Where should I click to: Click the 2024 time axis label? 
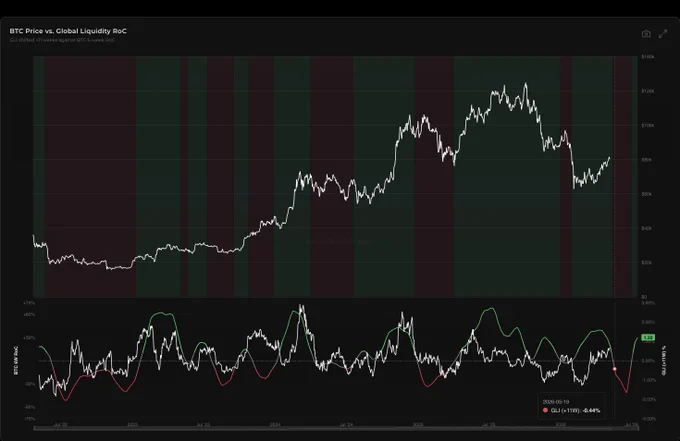pyautogui.click(x=275, y=425)
